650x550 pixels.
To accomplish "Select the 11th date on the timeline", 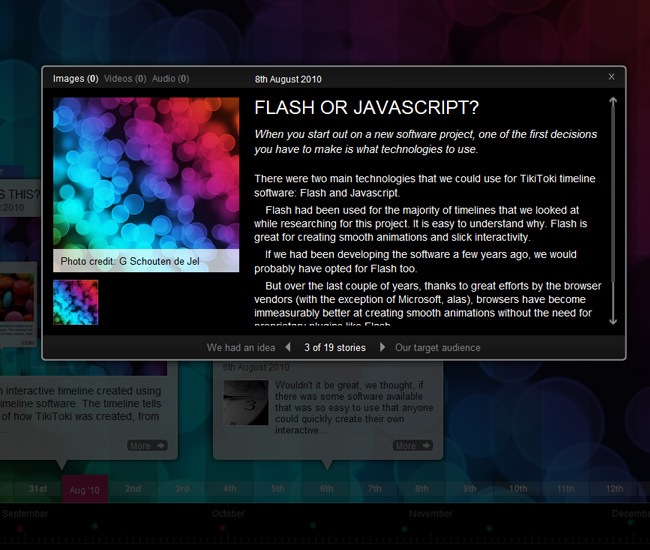I will click(x=565, y=489).
